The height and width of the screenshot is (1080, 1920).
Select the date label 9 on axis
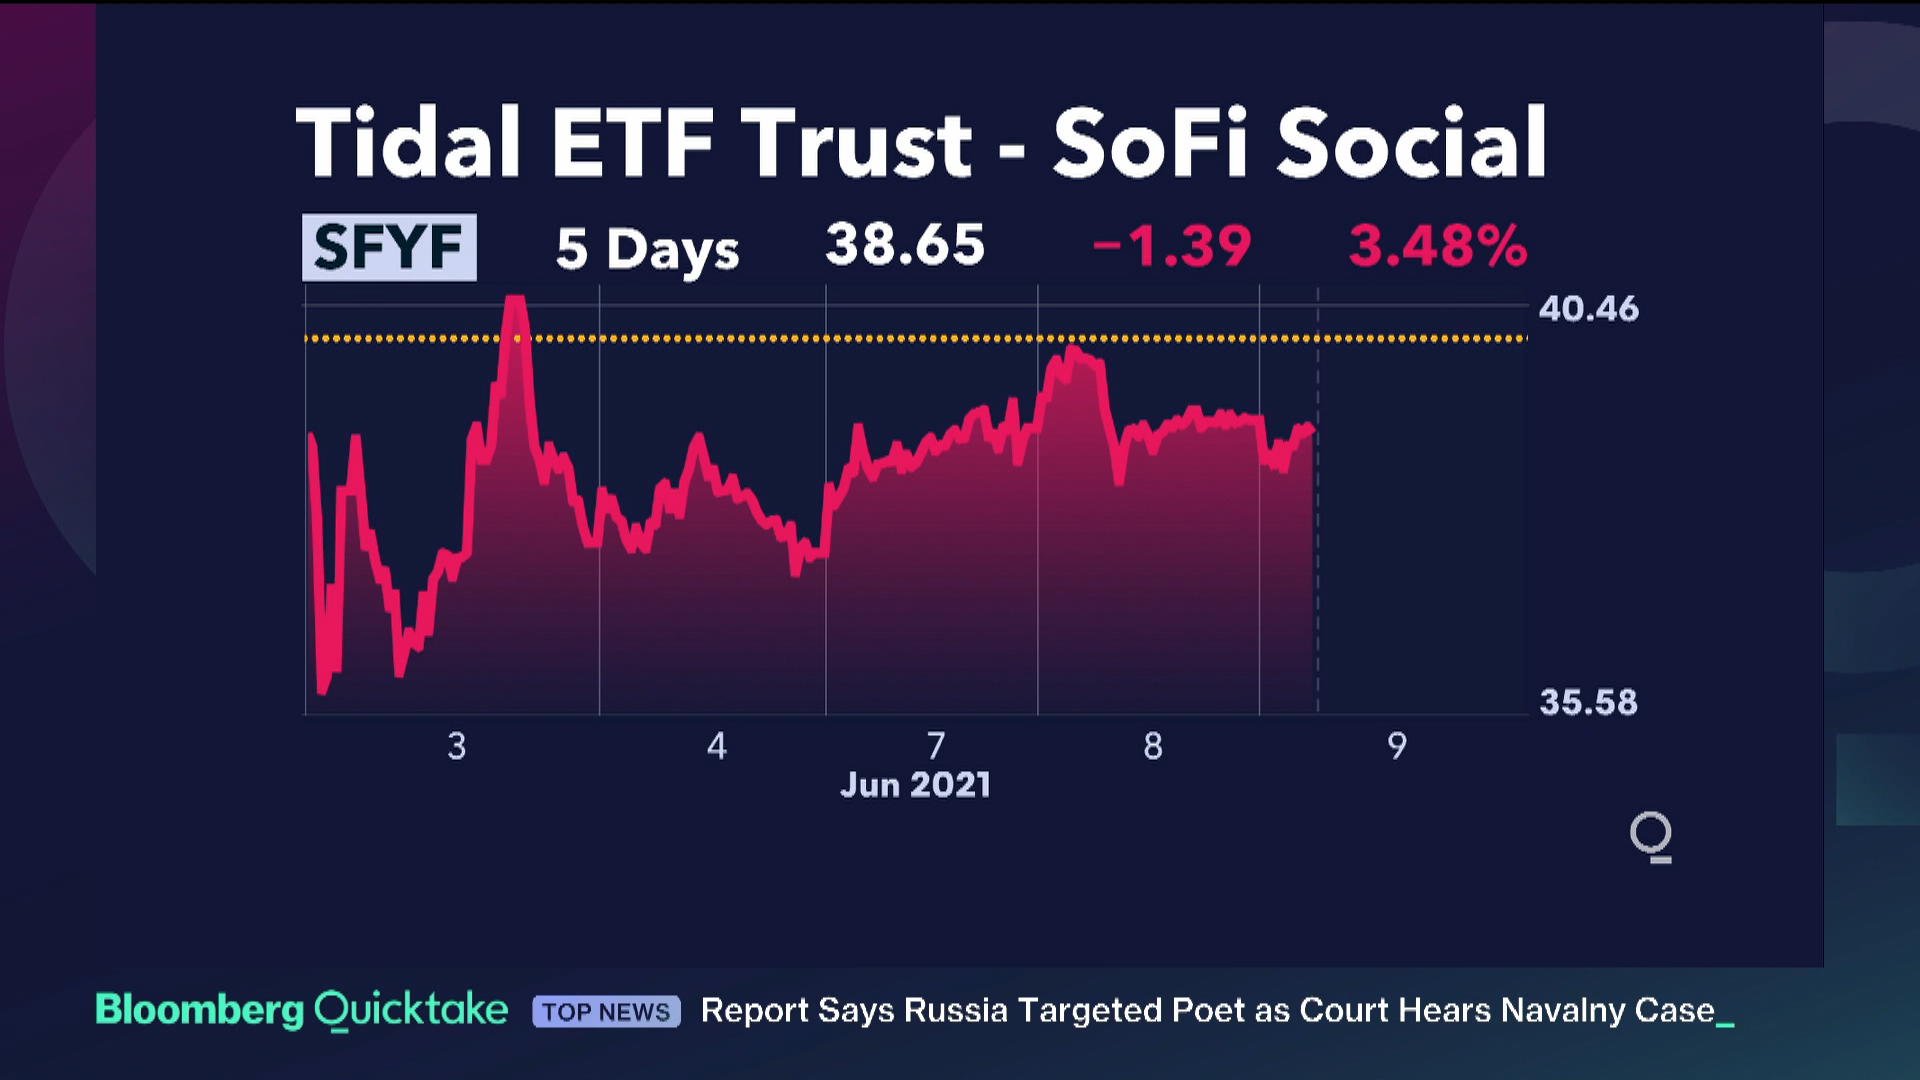click(x=1396, y=746)
